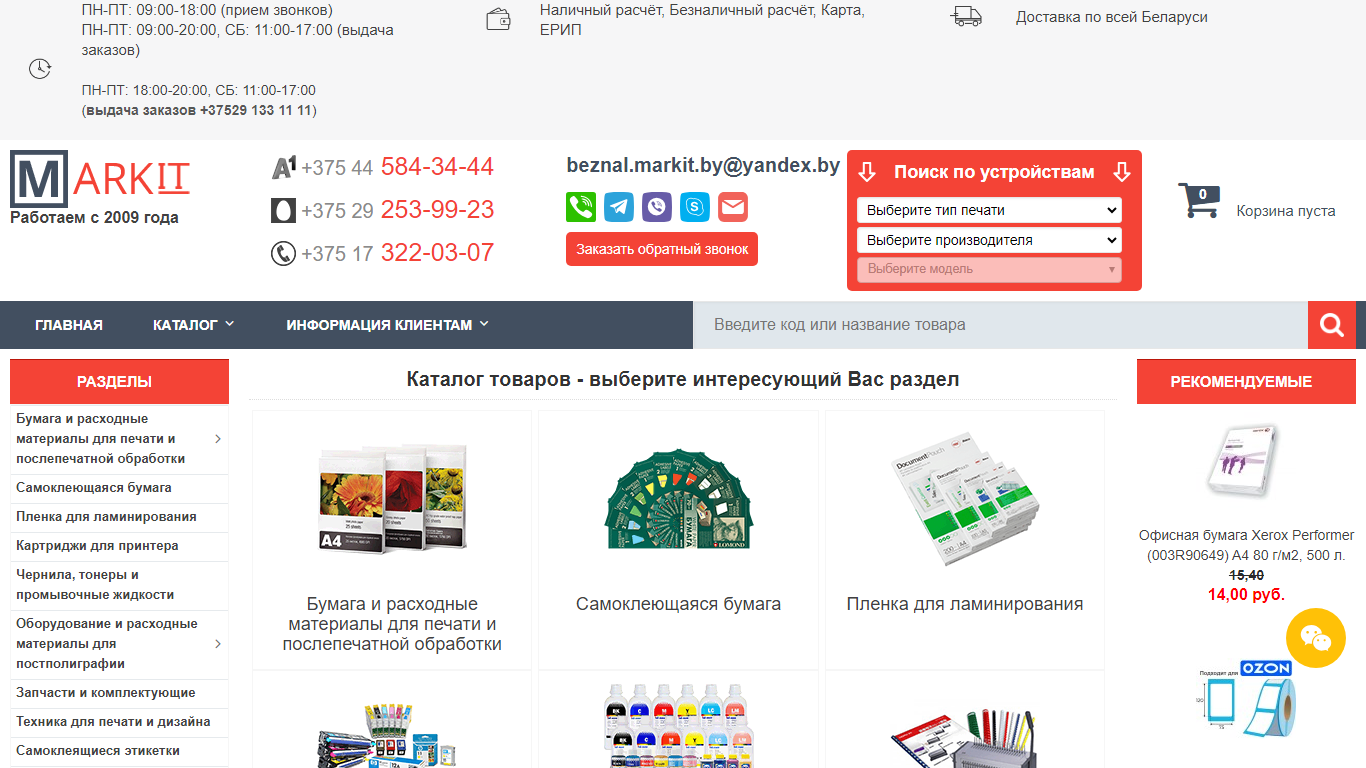Click 'Доставка по всей Беларуси' text
1366x768 pixels.
tap(1112, 17)
